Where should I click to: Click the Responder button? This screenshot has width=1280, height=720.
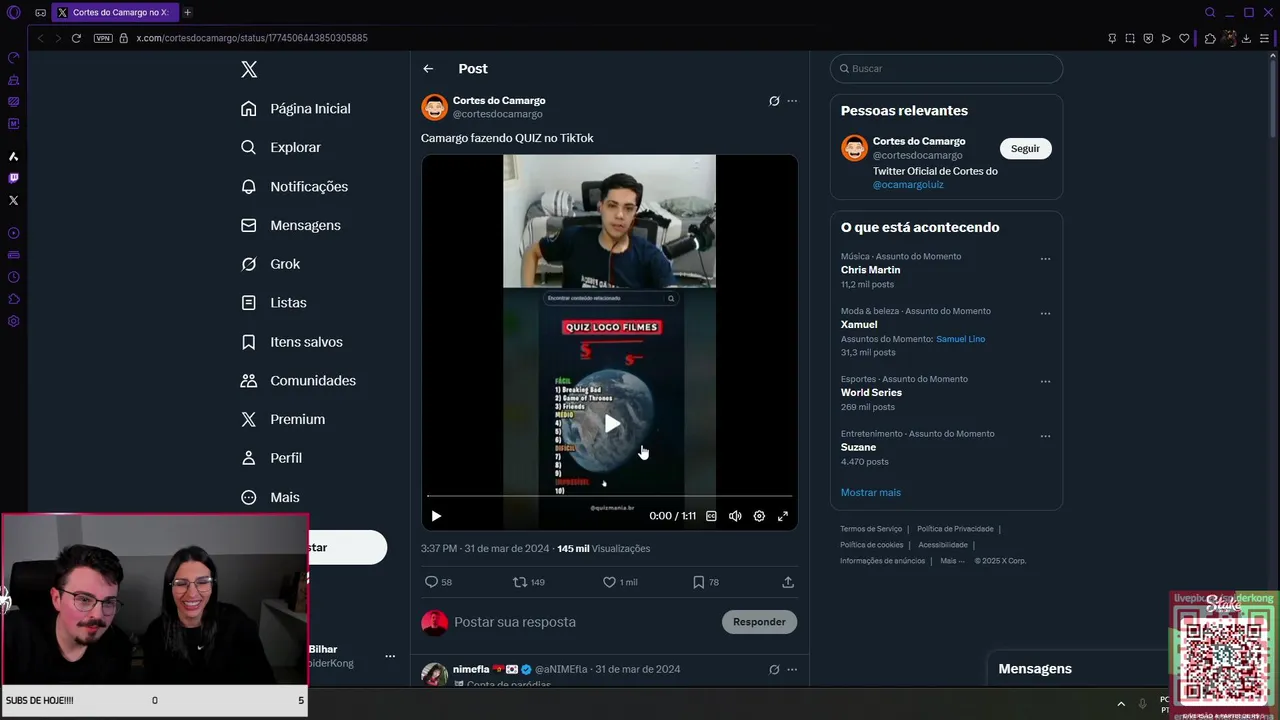click(x=759, y=622)
